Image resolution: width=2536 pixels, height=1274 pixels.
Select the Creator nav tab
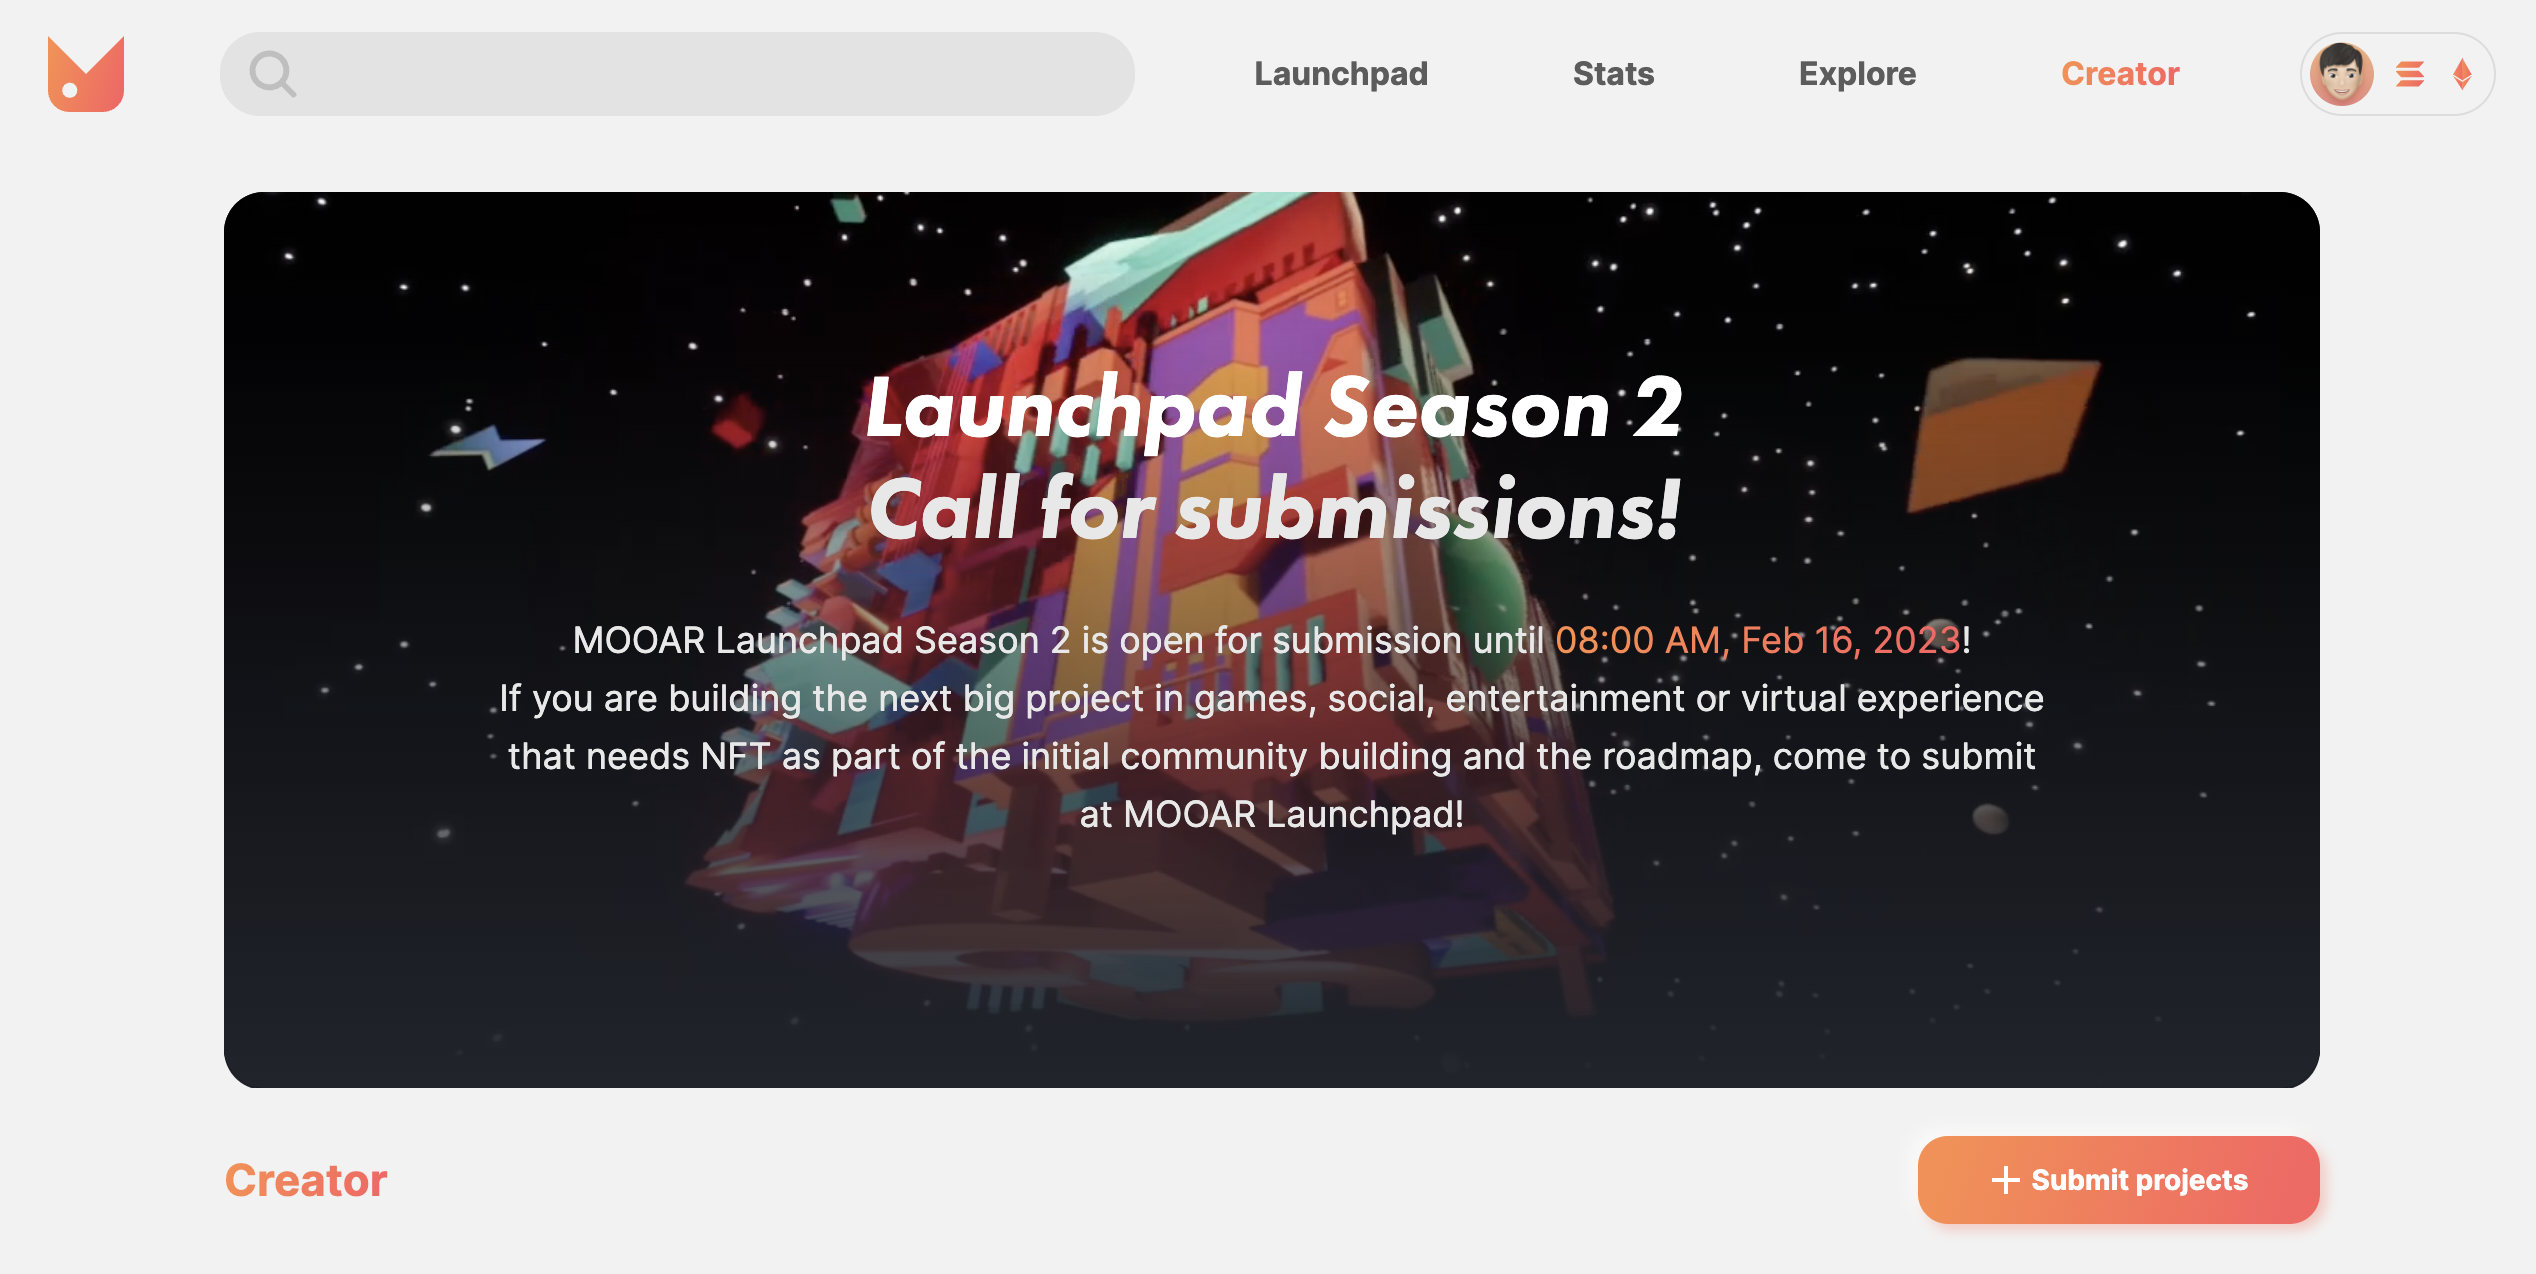(x=2120, y=74)
